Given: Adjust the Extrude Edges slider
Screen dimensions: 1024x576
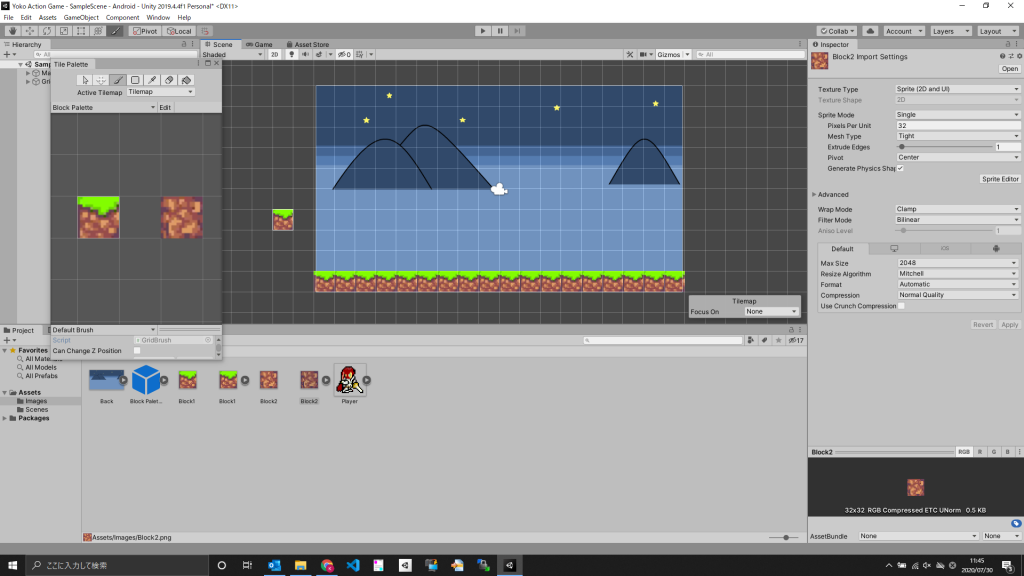Looking at the screenshot, I should coord(945,147).
